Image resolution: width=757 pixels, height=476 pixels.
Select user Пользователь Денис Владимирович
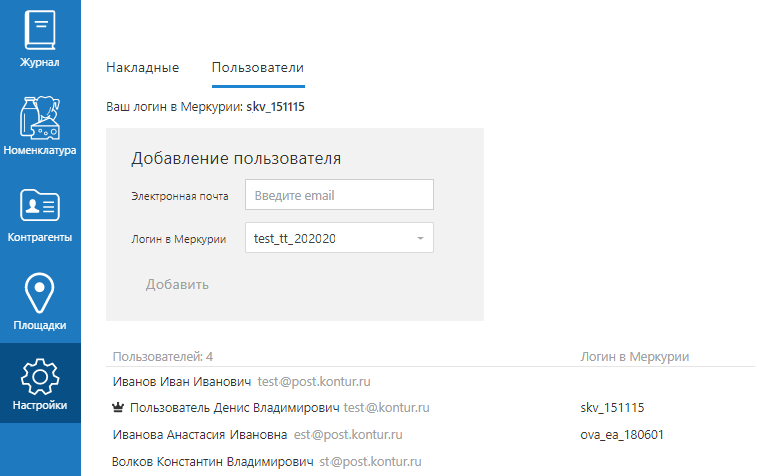click(x=235, y=408)
